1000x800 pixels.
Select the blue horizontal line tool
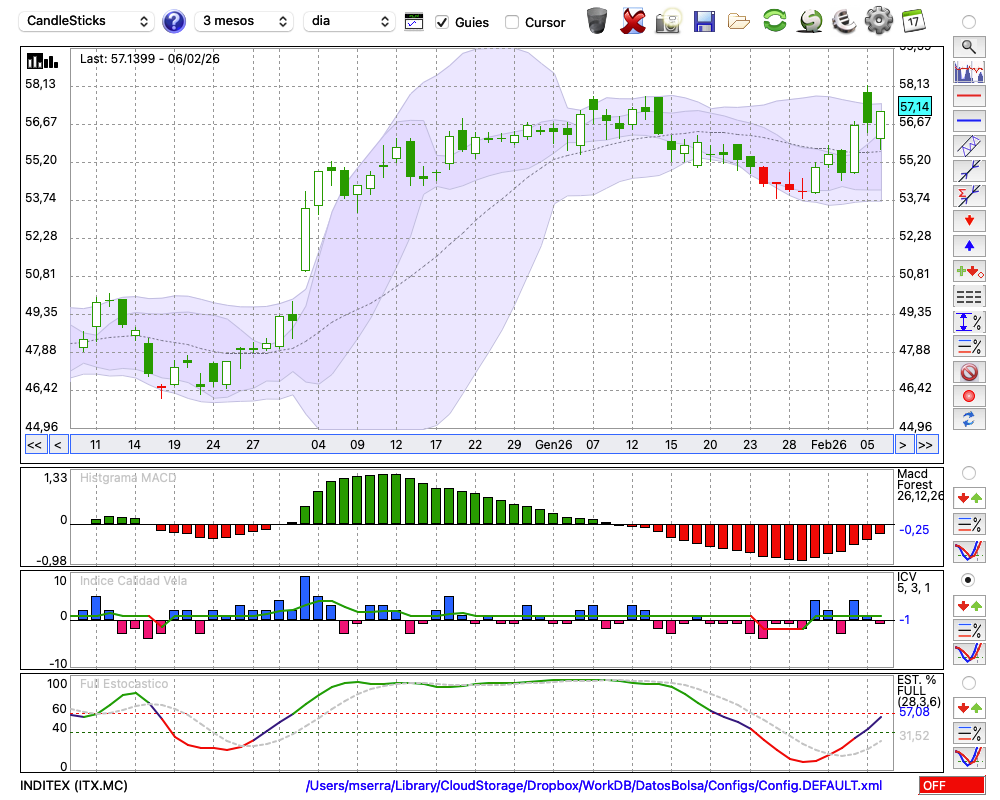pyautogui.click(x=968, y=121)
